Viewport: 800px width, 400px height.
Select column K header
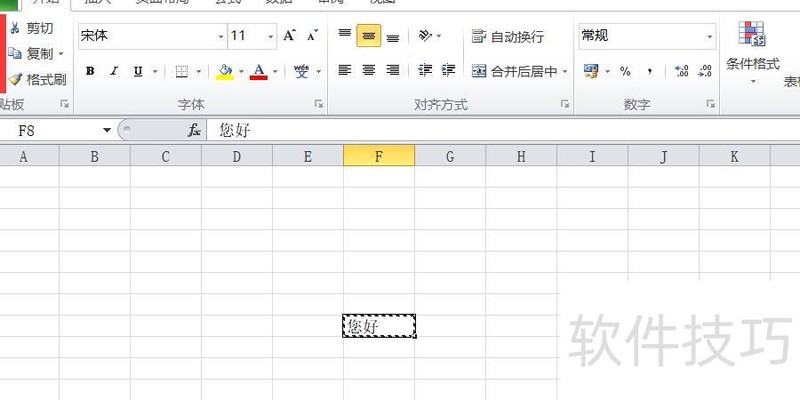click(x=734, y=156)
